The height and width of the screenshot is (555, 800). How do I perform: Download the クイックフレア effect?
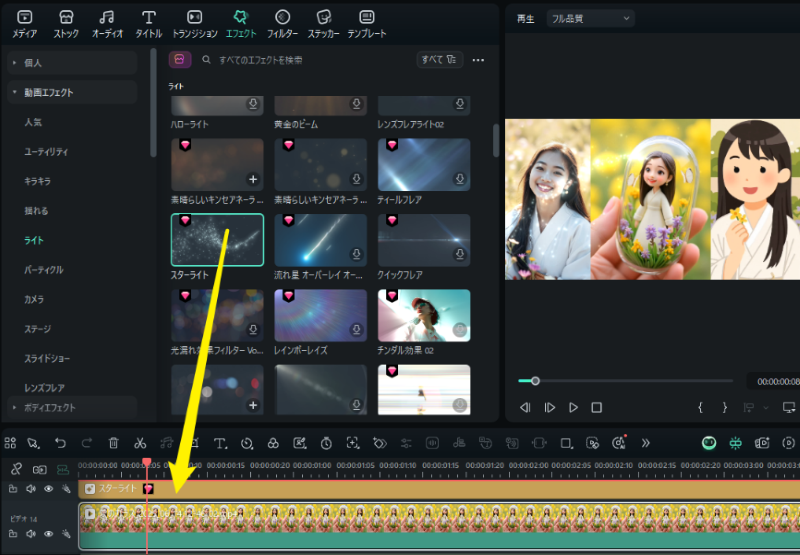click(460, 254)
